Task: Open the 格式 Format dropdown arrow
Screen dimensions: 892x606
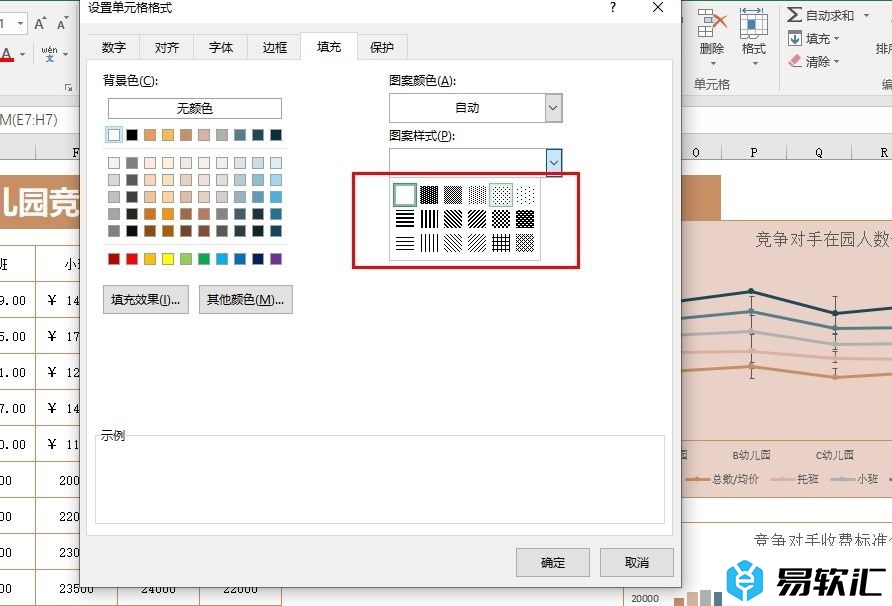Action: point(755,63)
